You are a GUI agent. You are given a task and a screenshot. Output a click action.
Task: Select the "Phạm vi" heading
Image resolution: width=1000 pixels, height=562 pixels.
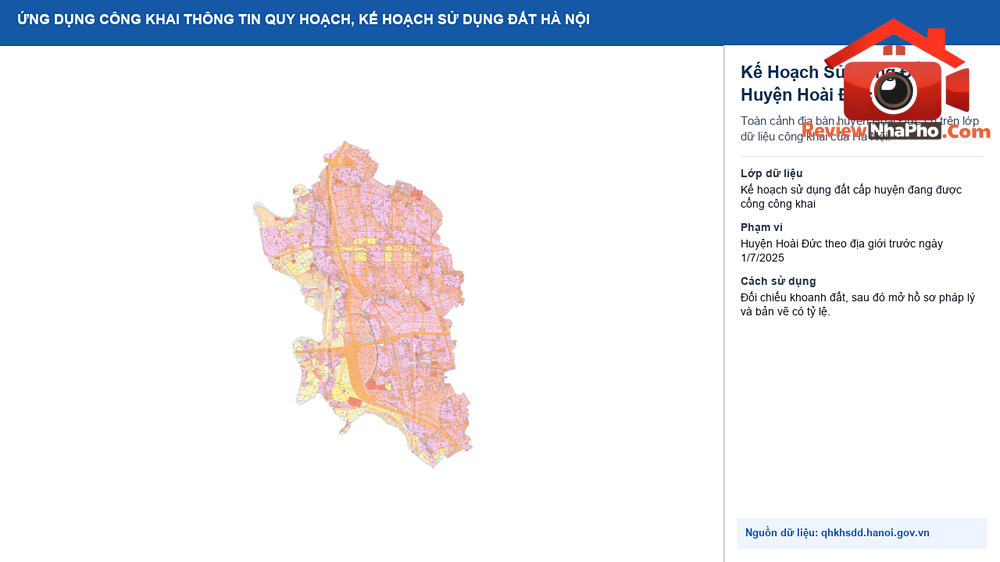tap(761, 227)
